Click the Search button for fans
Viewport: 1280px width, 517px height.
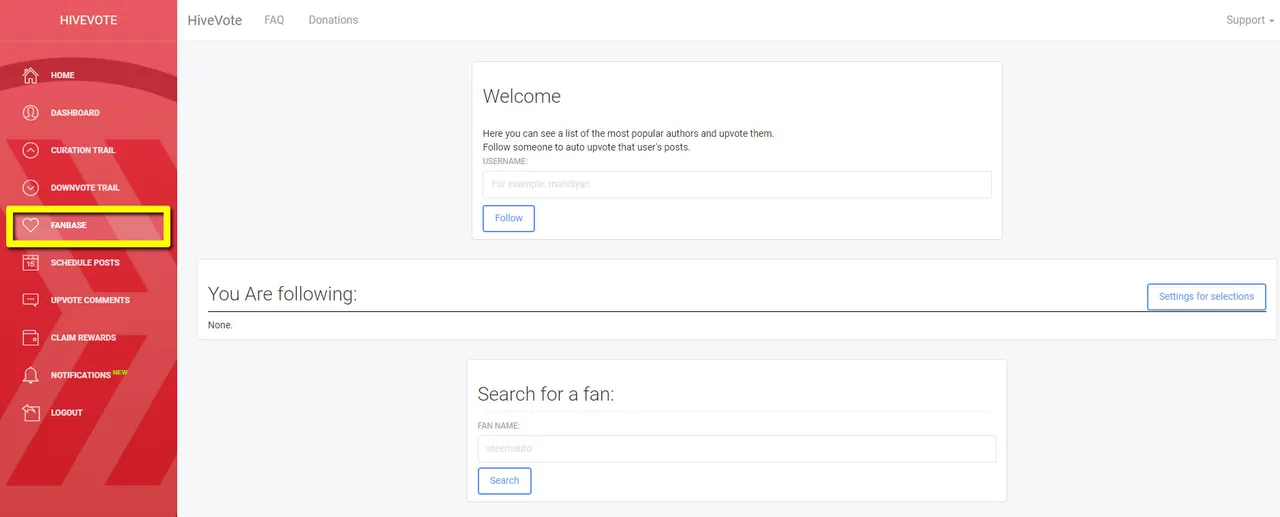tap(504, 481)
